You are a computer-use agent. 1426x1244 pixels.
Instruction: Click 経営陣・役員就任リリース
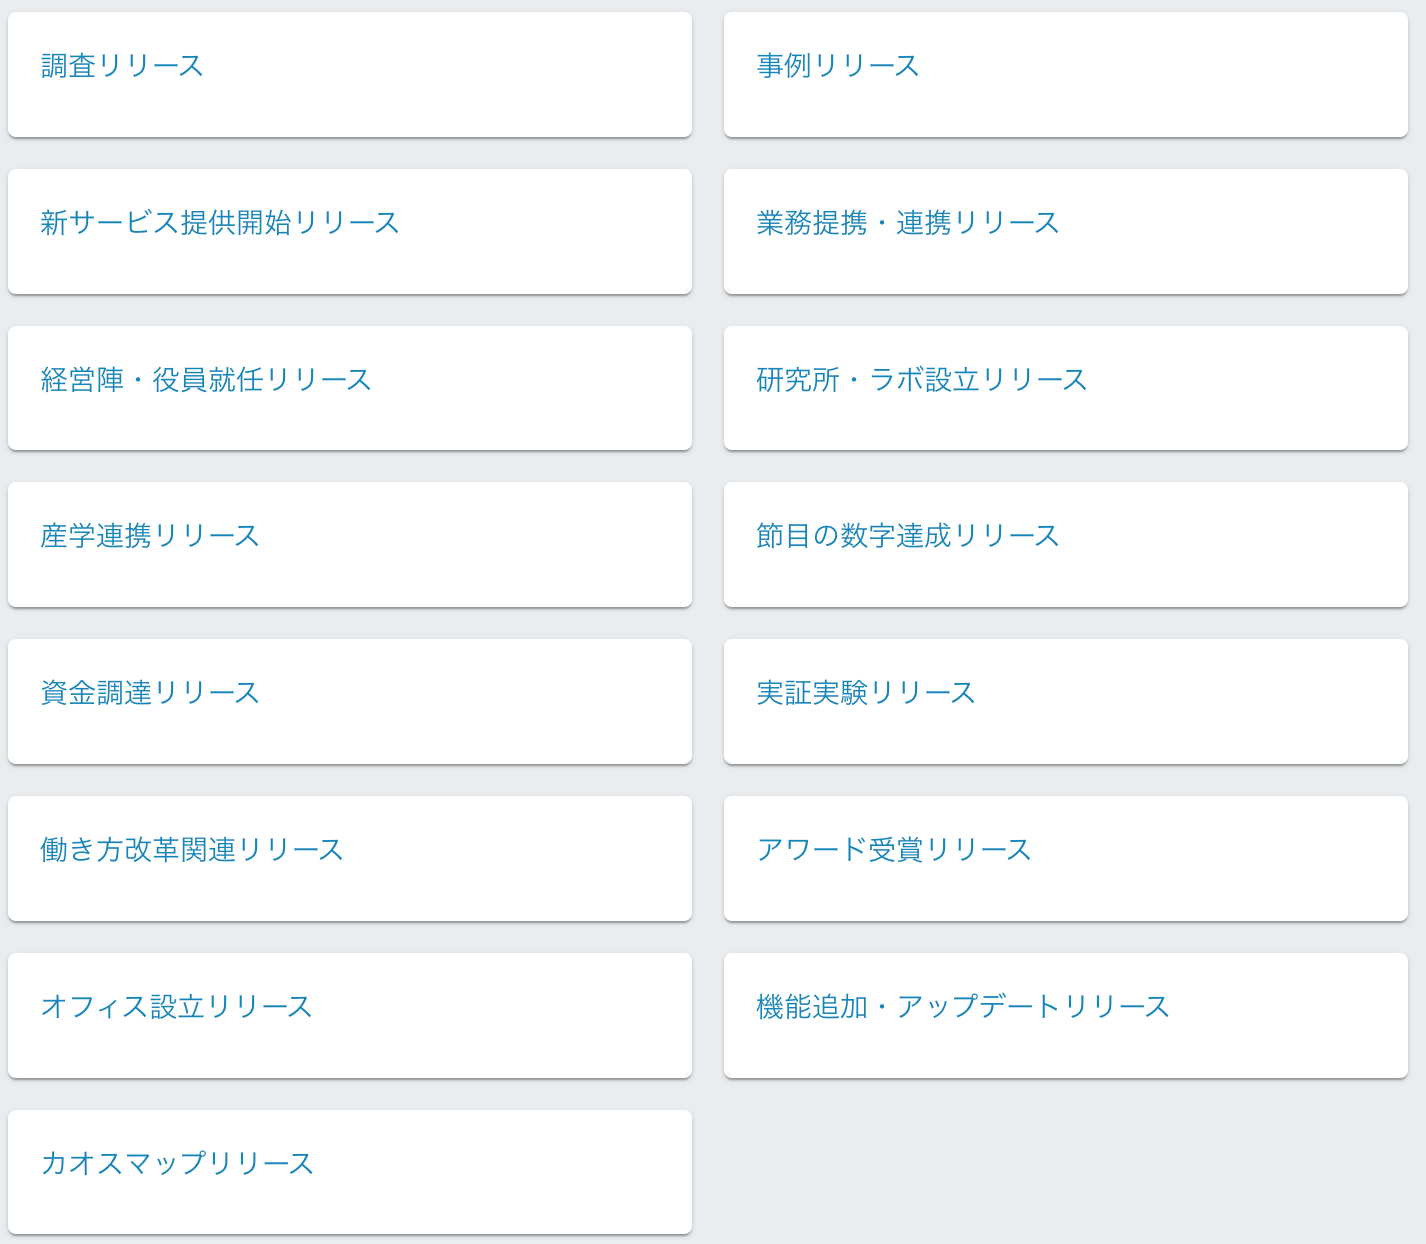(205, 379)
